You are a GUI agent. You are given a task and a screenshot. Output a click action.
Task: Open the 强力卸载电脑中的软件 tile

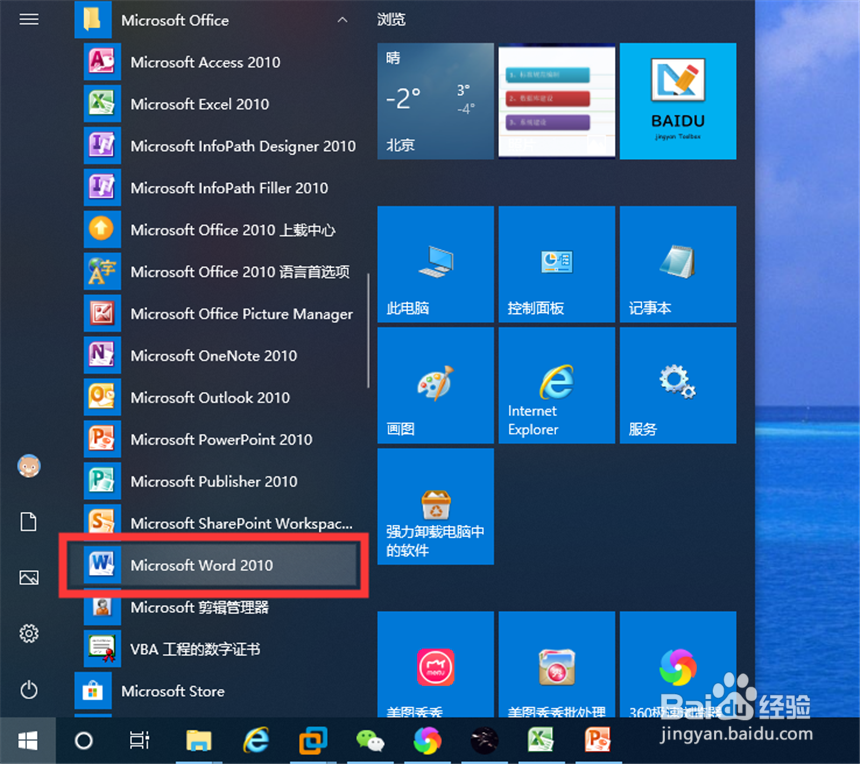[435, 507]
